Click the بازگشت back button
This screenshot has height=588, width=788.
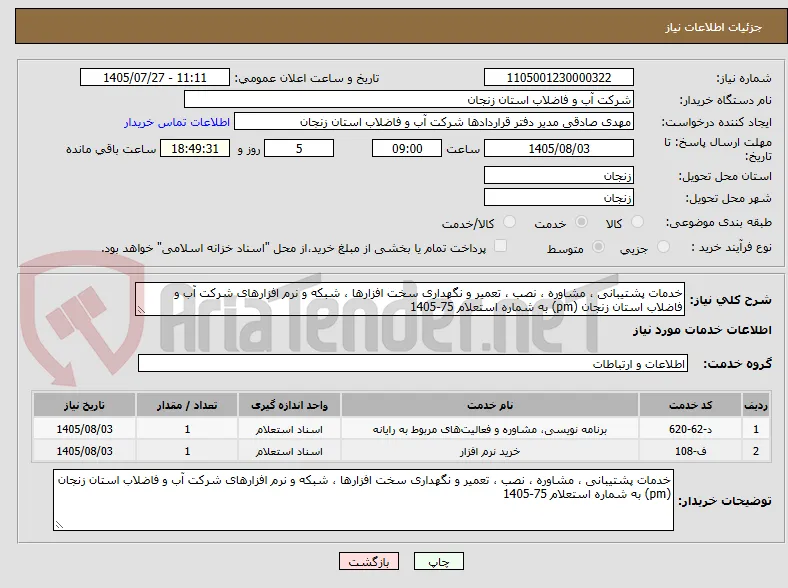[x=369, y=561]
